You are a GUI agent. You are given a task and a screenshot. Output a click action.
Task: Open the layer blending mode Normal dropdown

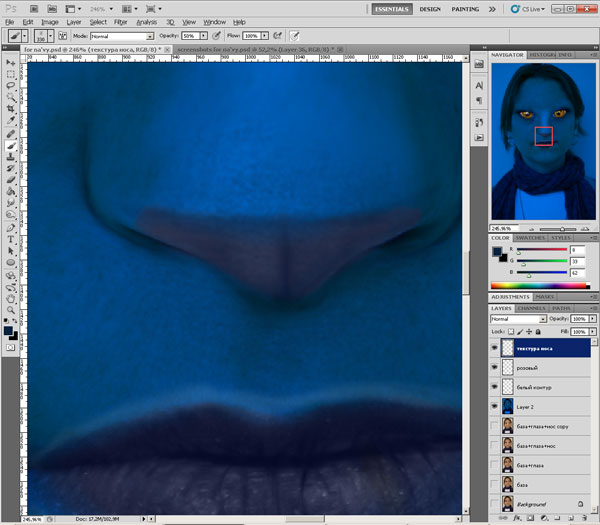515,319
